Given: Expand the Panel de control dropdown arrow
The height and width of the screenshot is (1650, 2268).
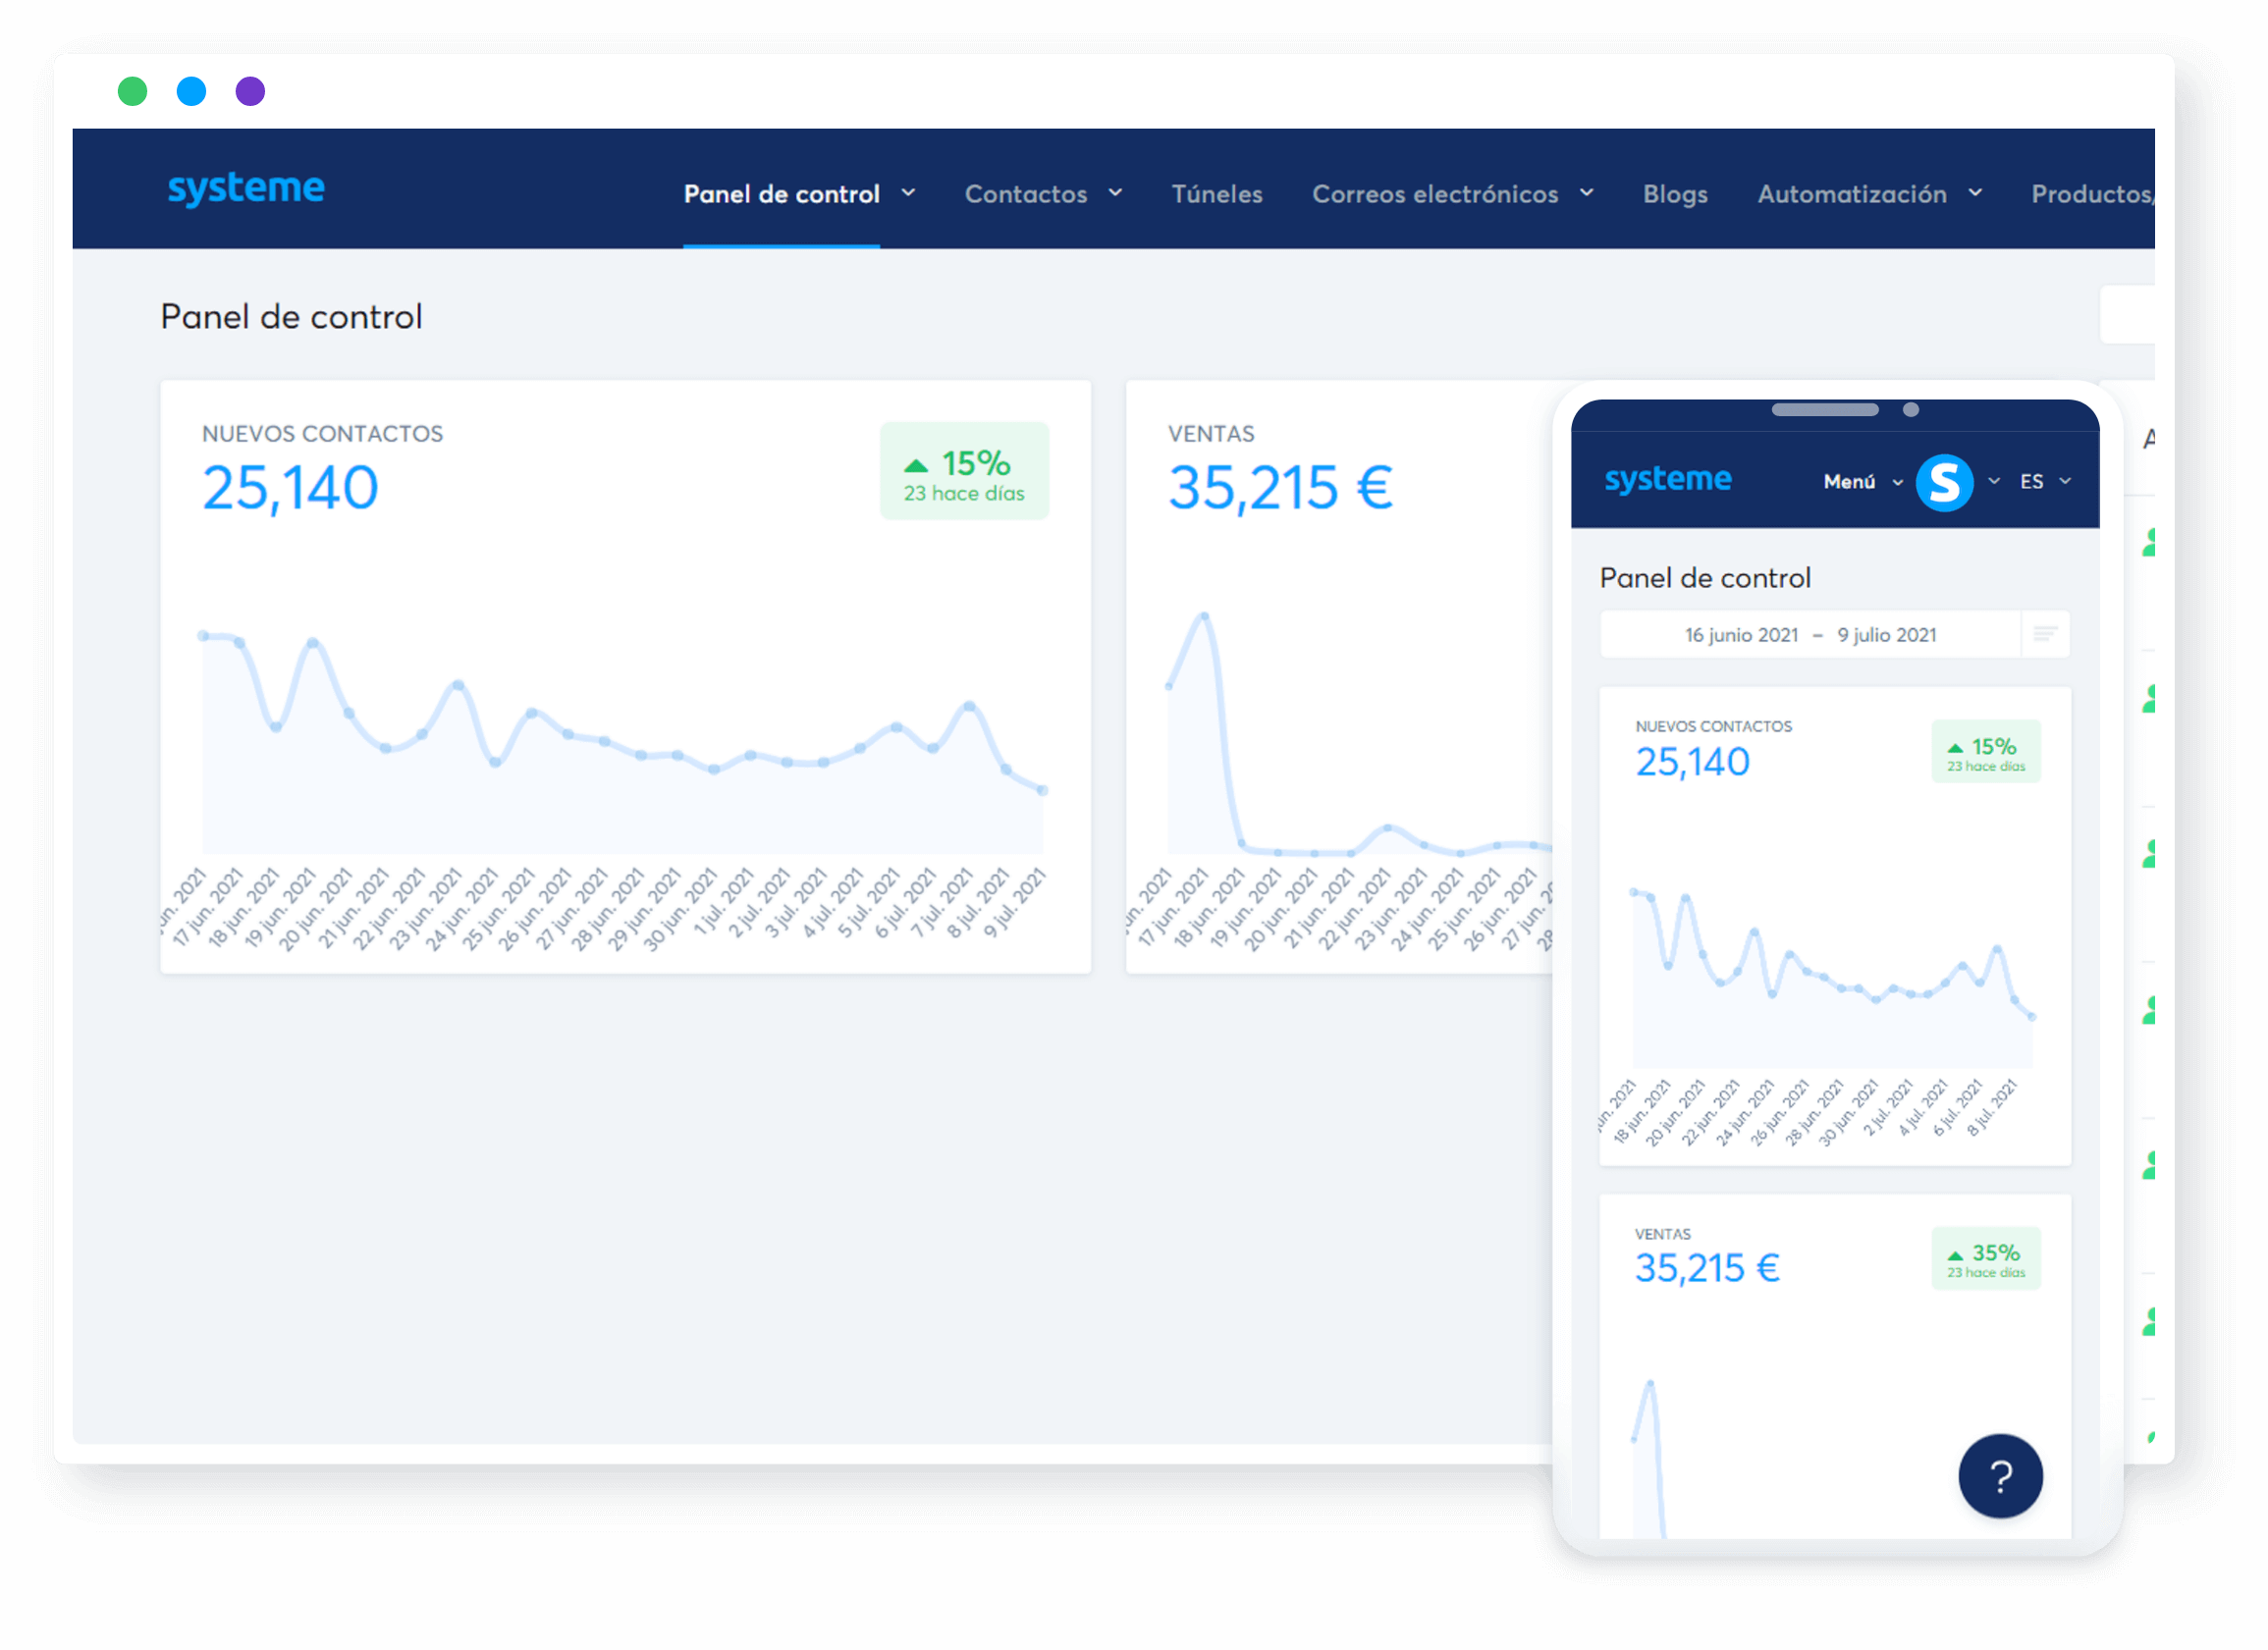Looking at the screenshot, I should (x=908, y=193).
